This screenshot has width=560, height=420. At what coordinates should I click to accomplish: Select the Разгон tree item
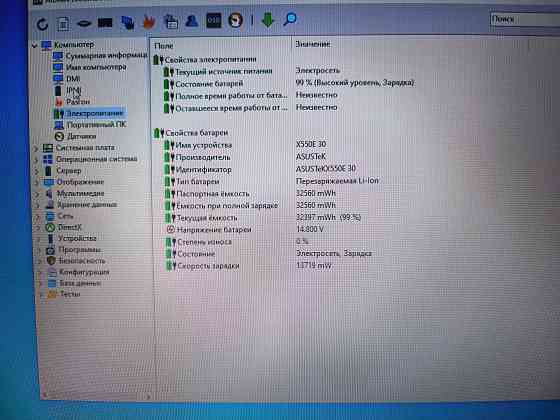72,102
